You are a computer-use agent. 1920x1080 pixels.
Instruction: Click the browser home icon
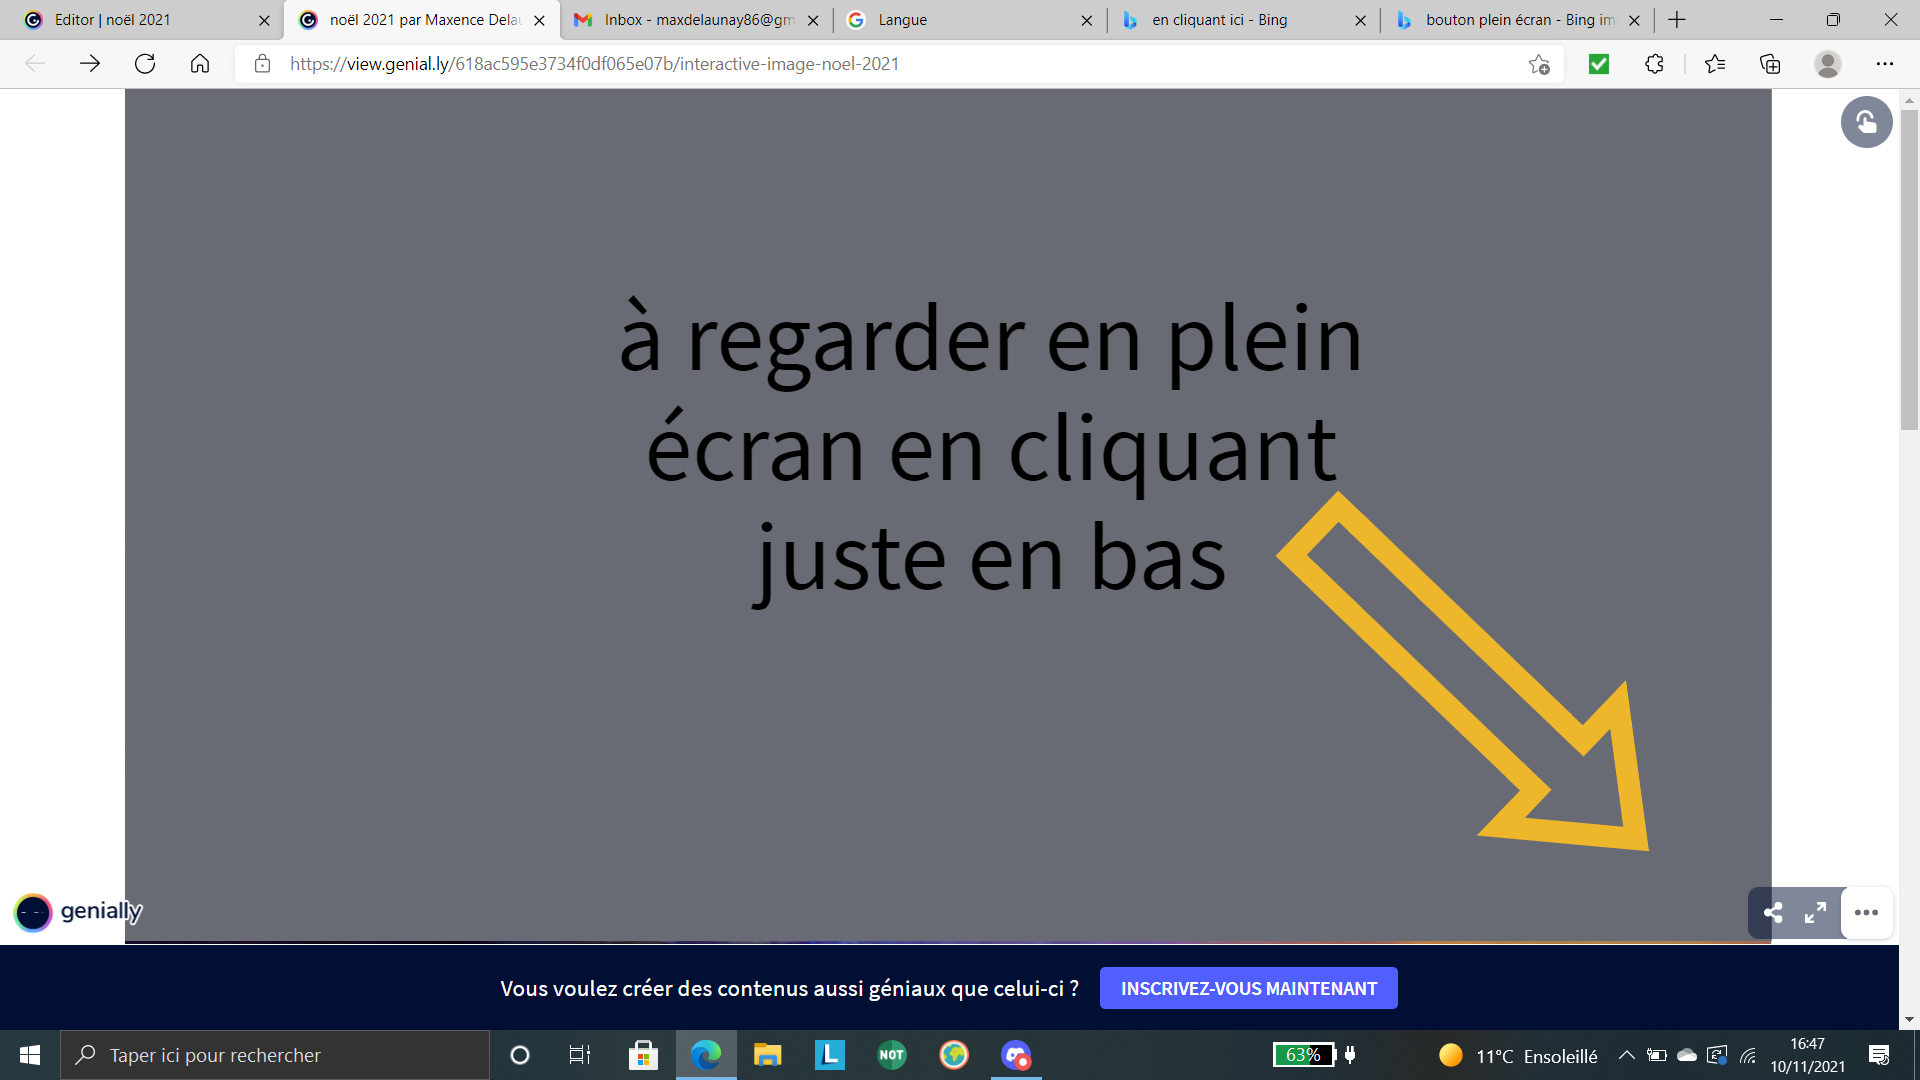coord(200,64)
